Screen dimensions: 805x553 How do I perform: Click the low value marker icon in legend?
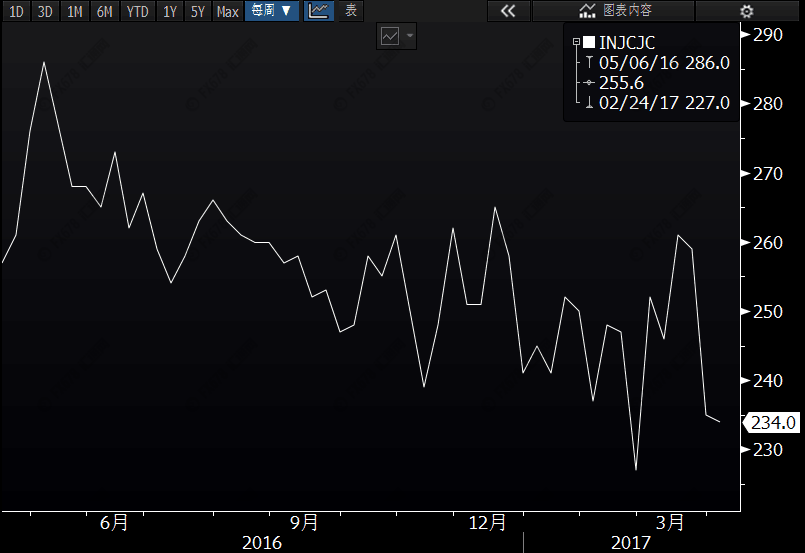(x=588, y=103)
